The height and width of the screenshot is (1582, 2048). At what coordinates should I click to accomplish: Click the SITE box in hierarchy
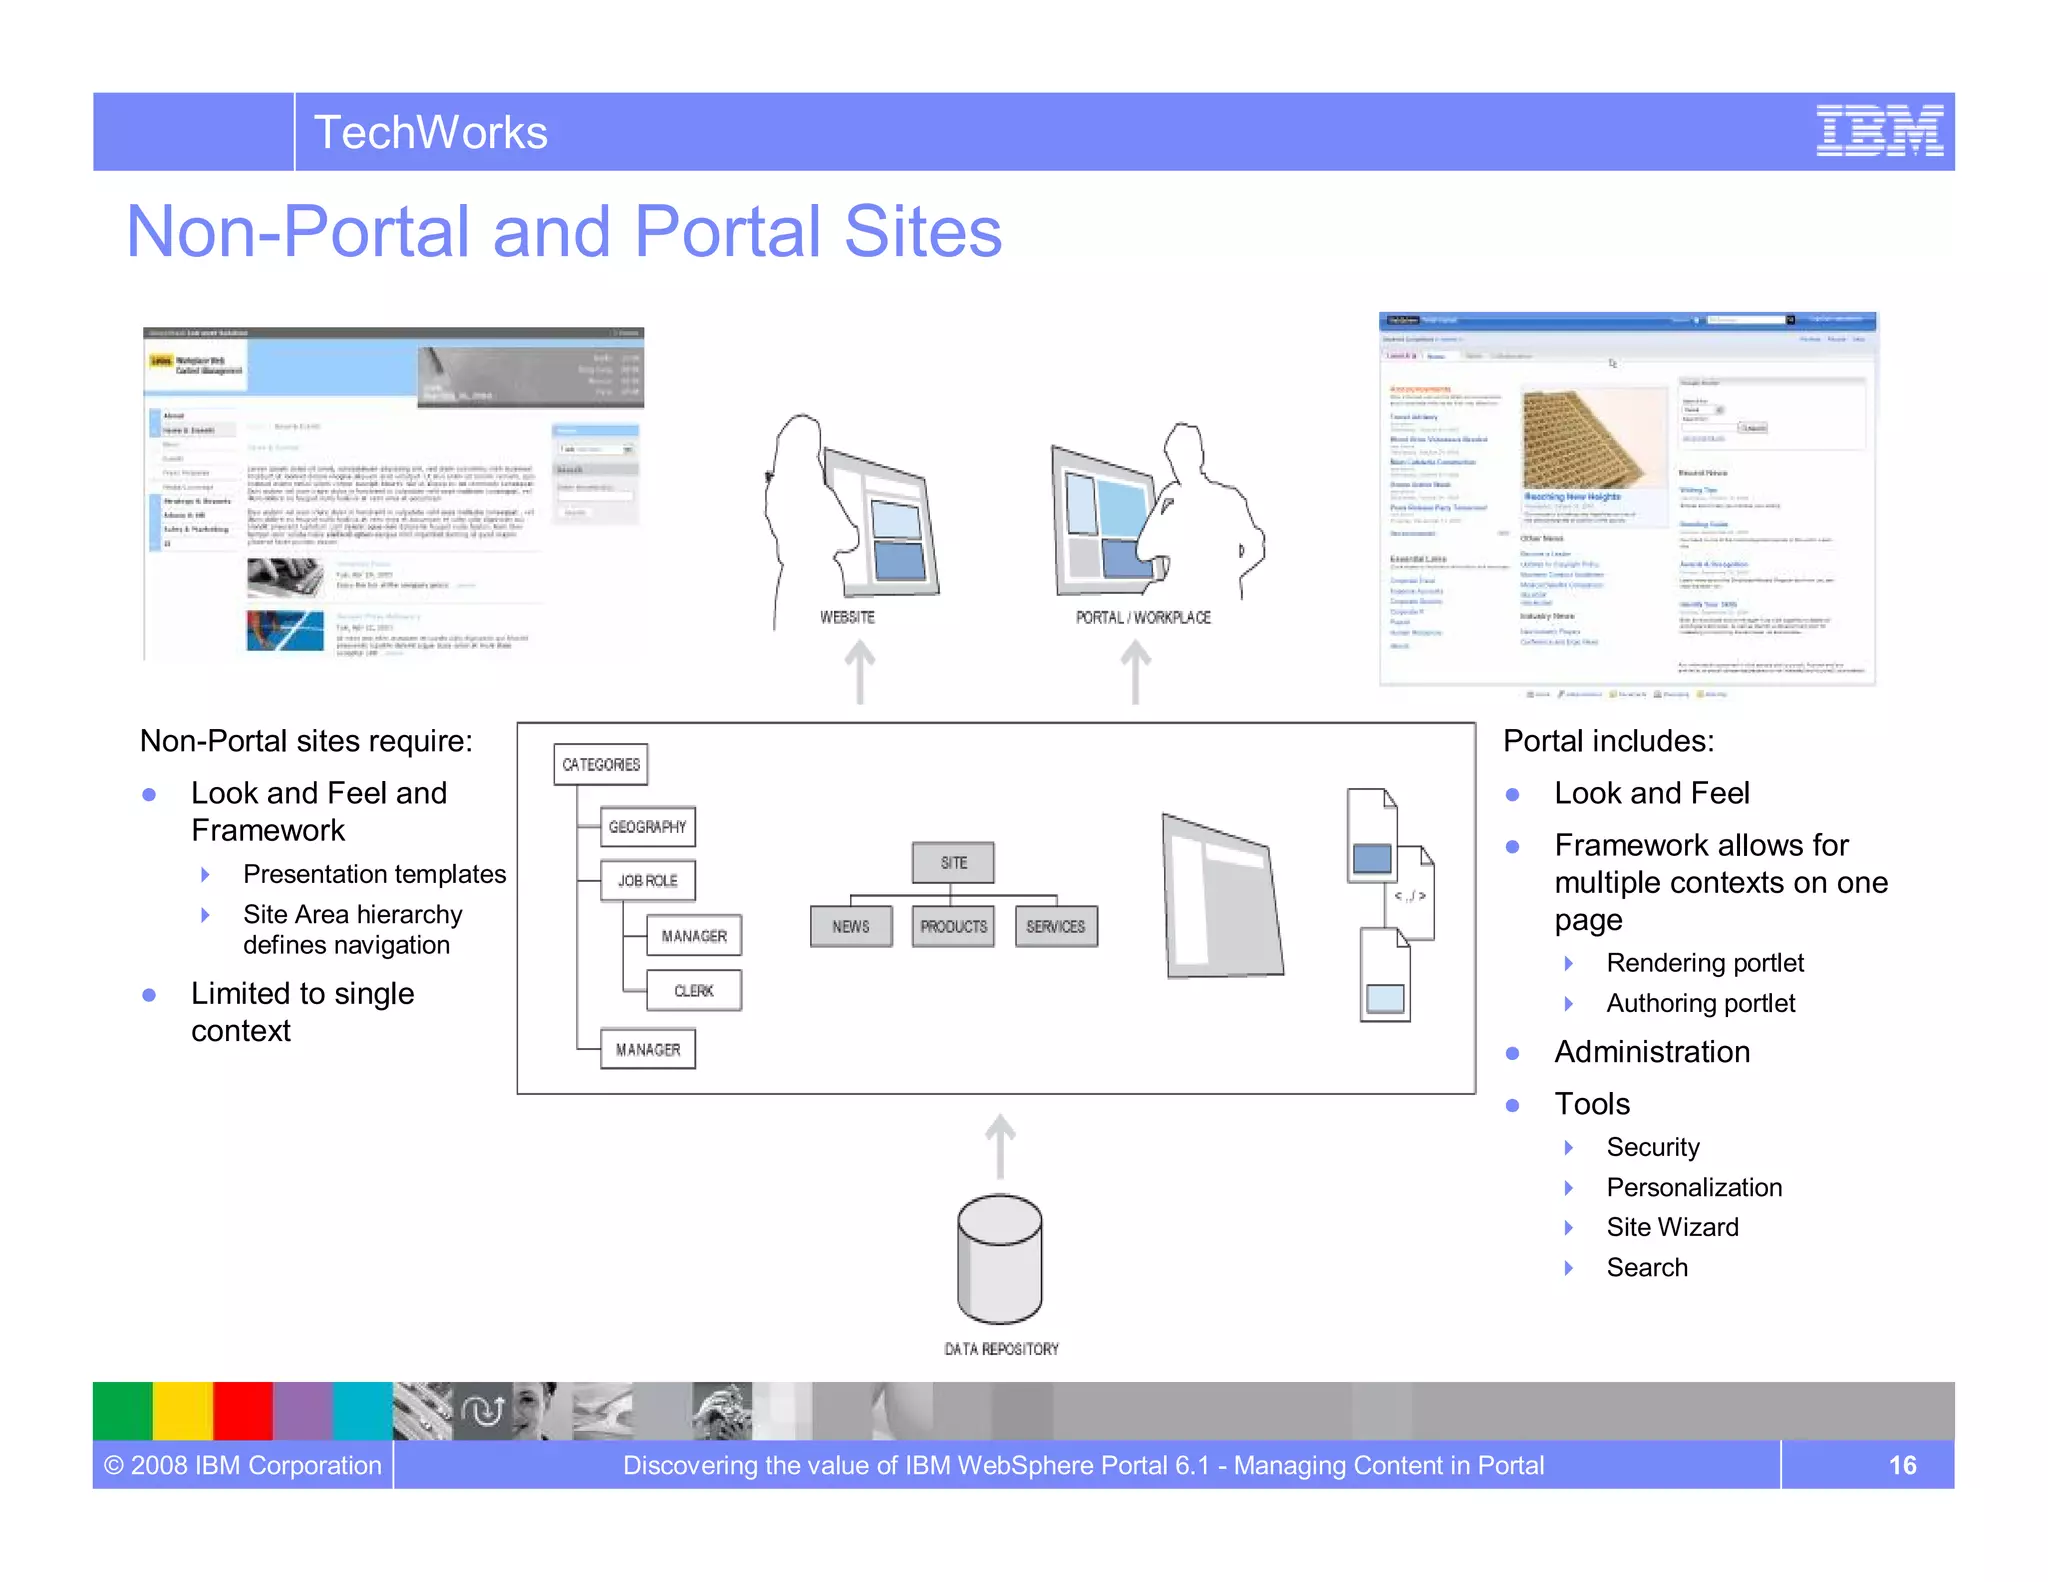(953, 863)
